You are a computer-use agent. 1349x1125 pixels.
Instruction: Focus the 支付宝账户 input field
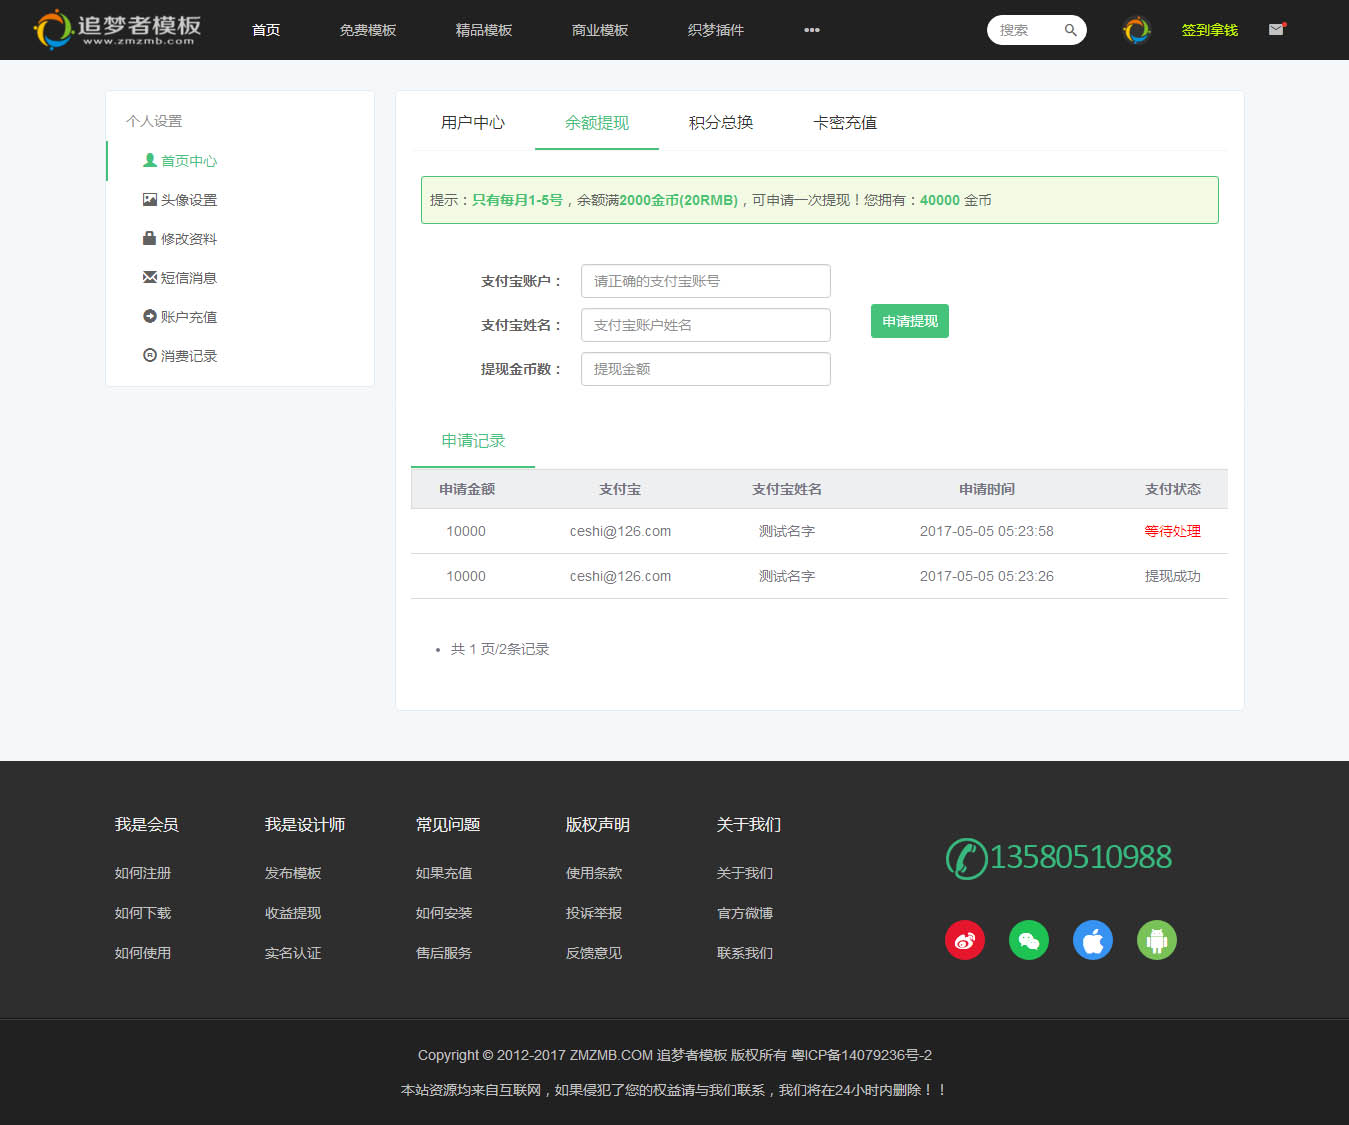point(705,281)
